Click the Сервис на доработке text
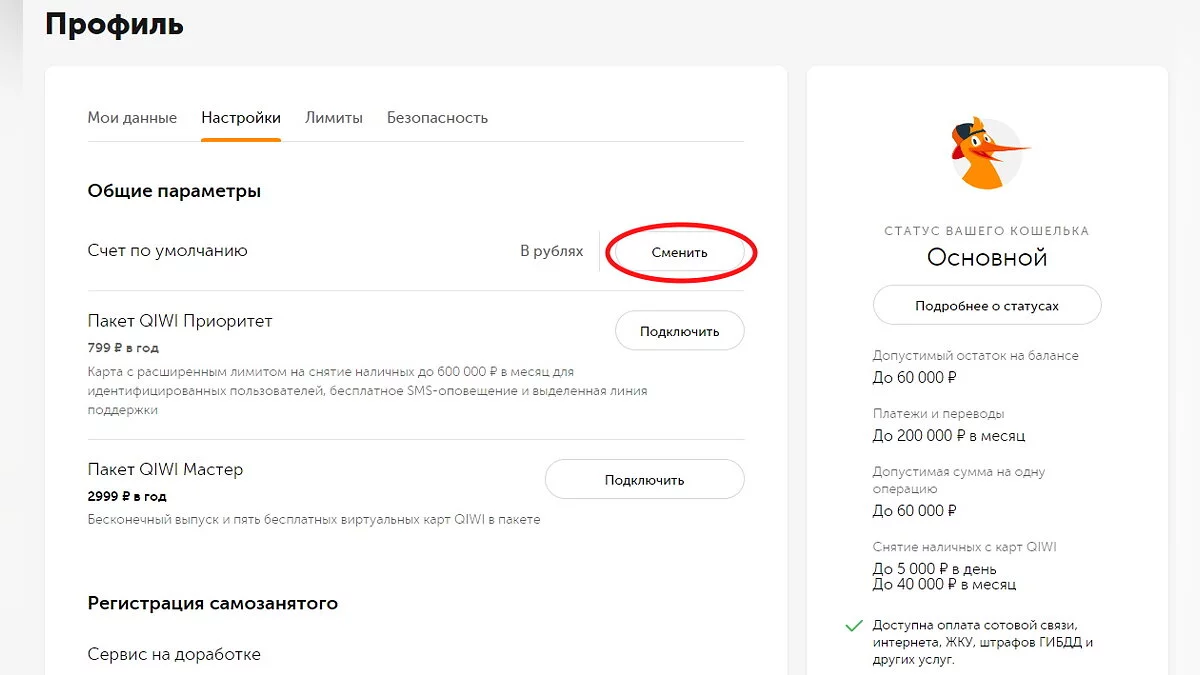The image size is (1200, 675). [174, 654]
